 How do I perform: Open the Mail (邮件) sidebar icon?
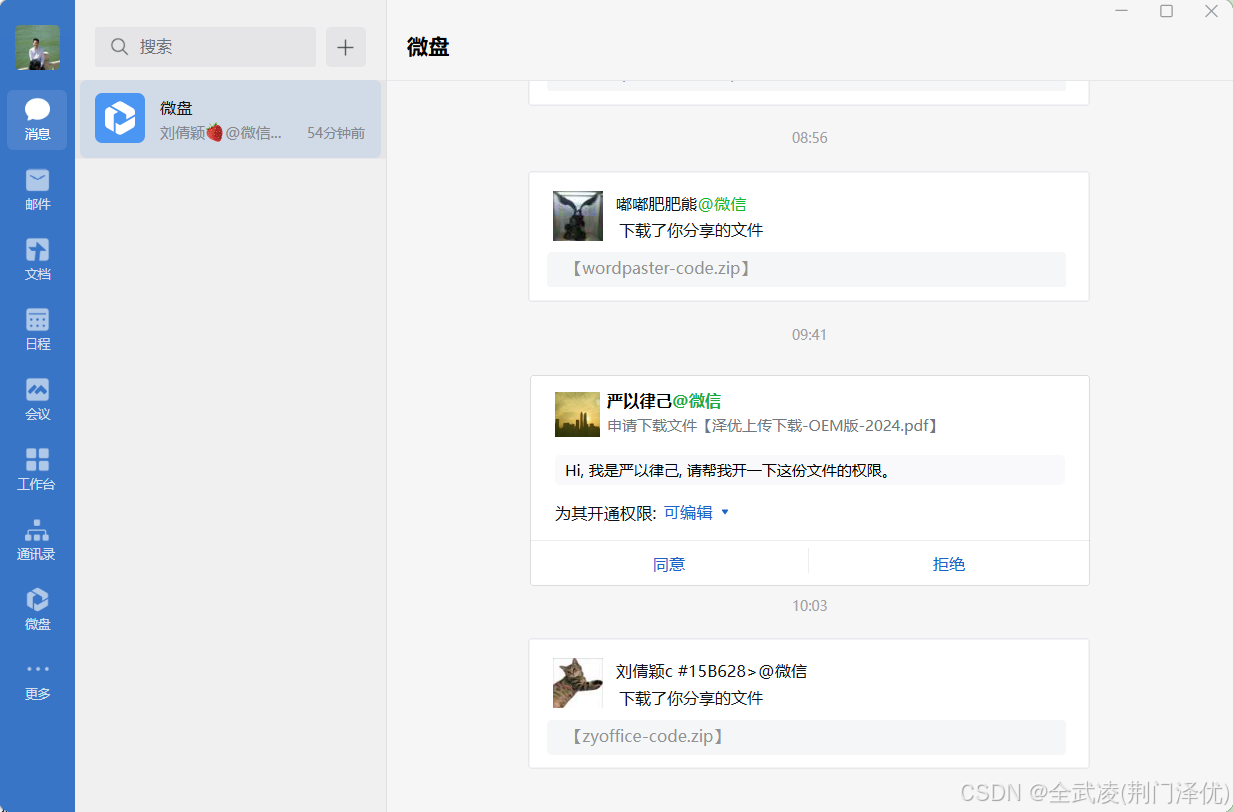pyautogui.click(x=37, y=190)
